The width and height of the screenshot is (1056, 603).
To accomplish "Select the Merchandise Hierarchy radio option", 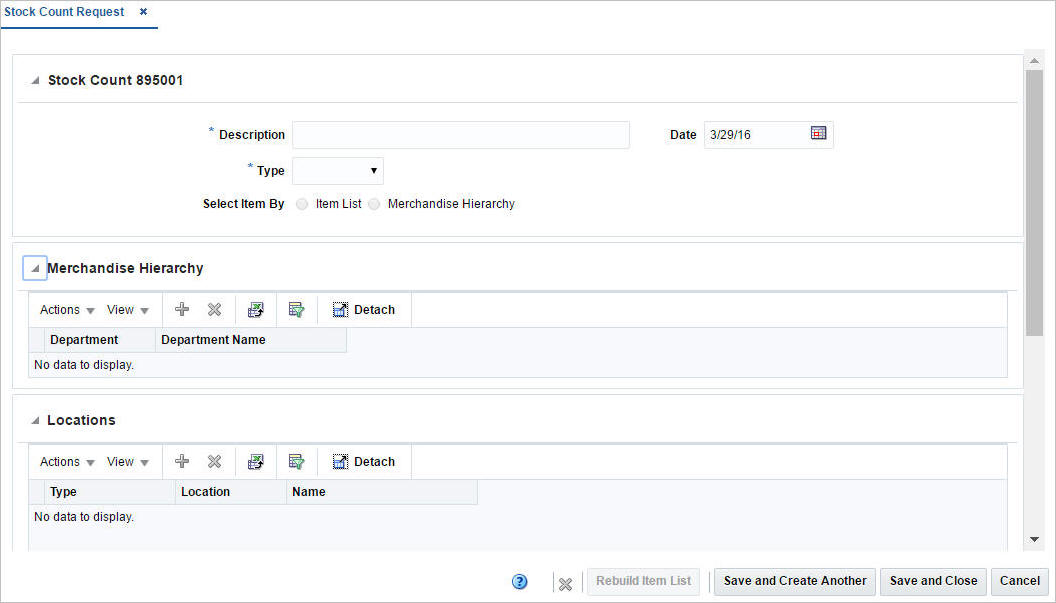I will (374, 204).
